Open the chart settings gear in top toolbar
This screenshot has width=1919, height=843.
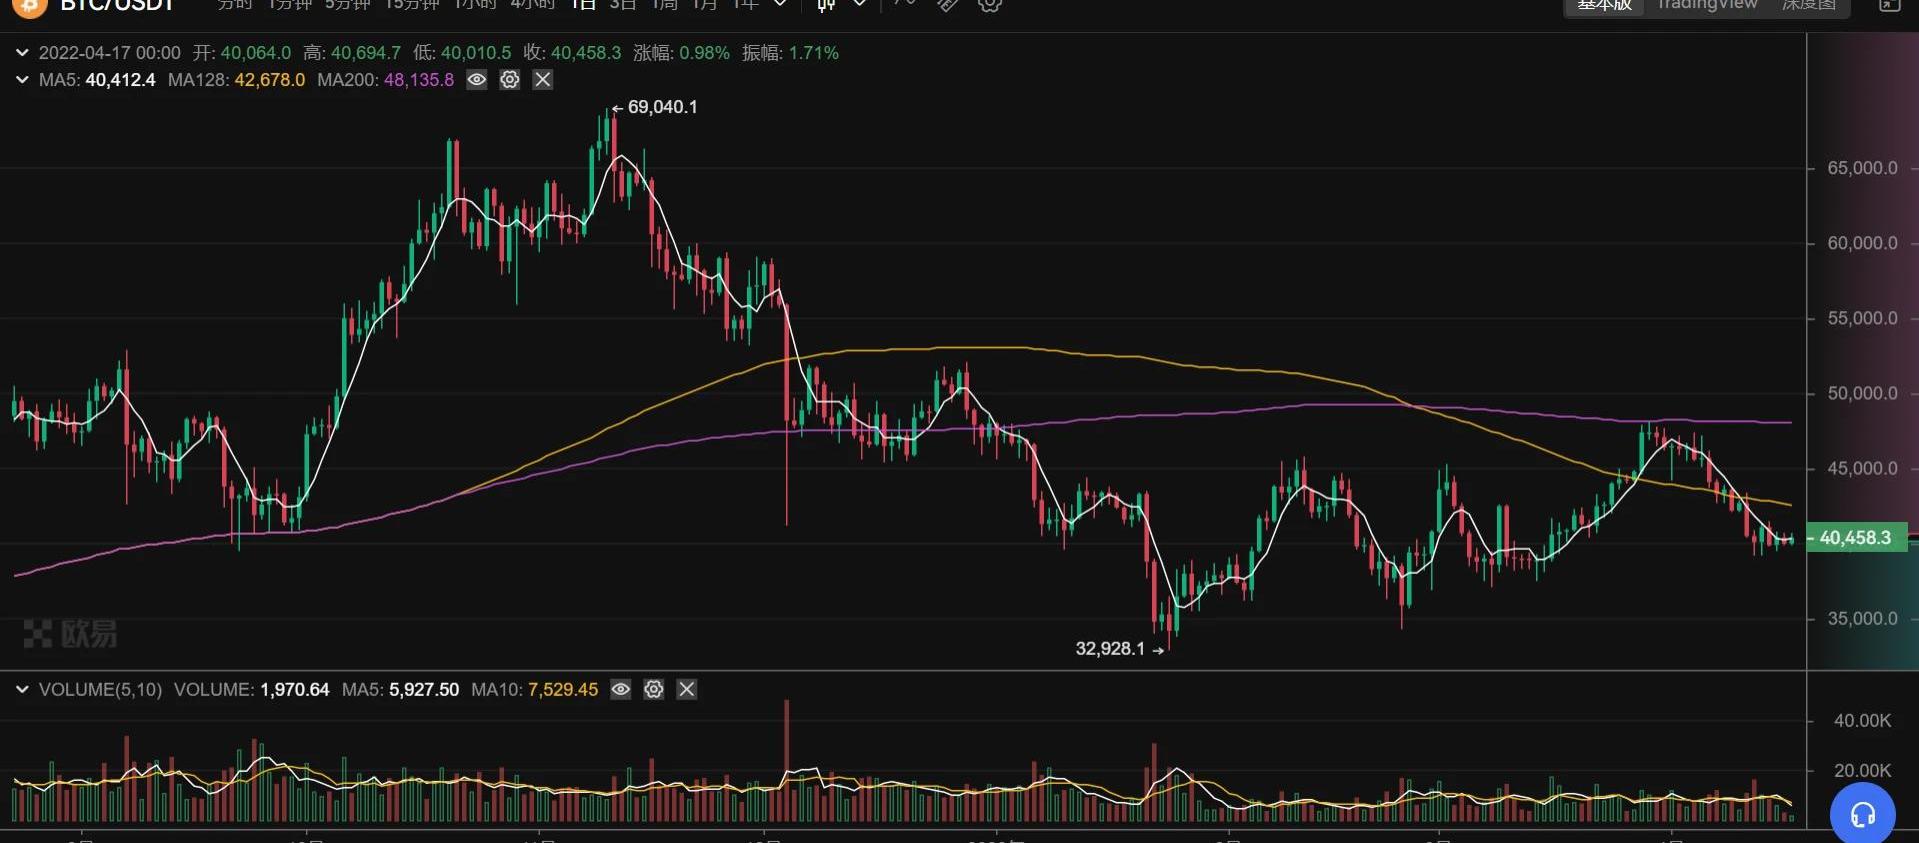tap(989, 5)
